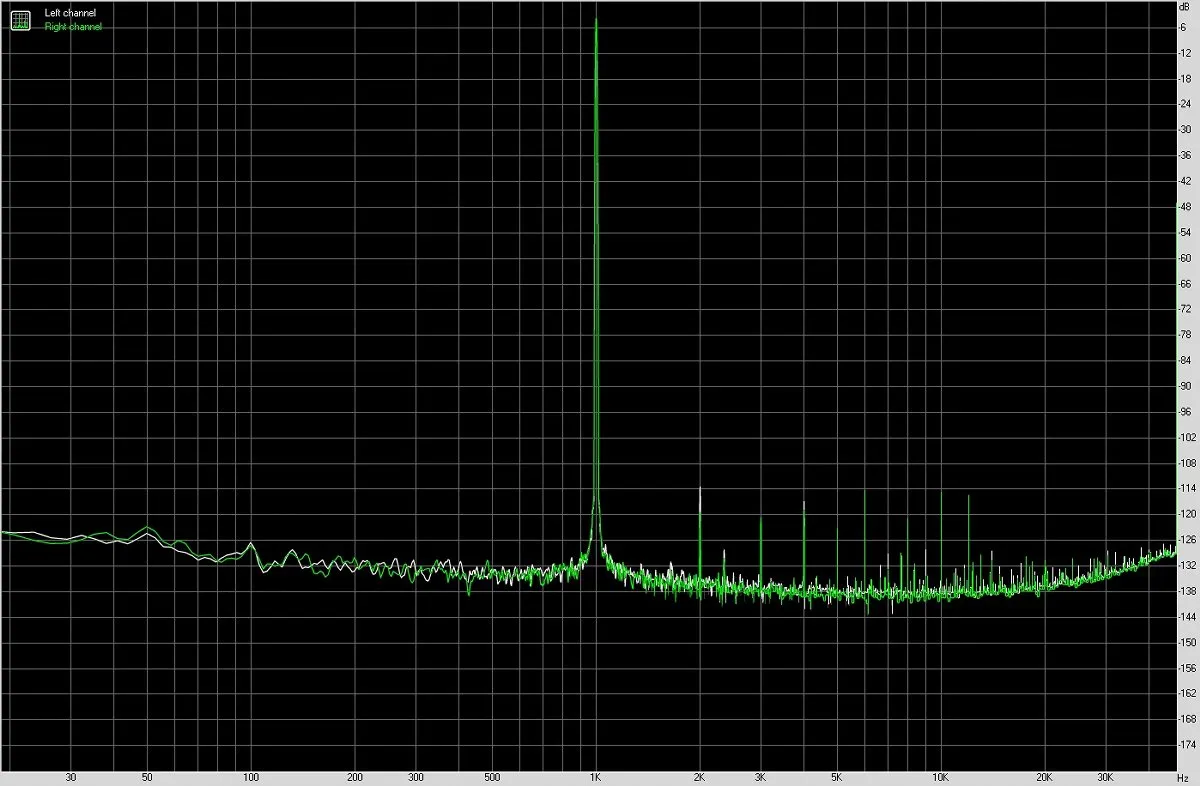
Task: Click the spectrum graph icon beside the legend
Action: coord(20,20)
